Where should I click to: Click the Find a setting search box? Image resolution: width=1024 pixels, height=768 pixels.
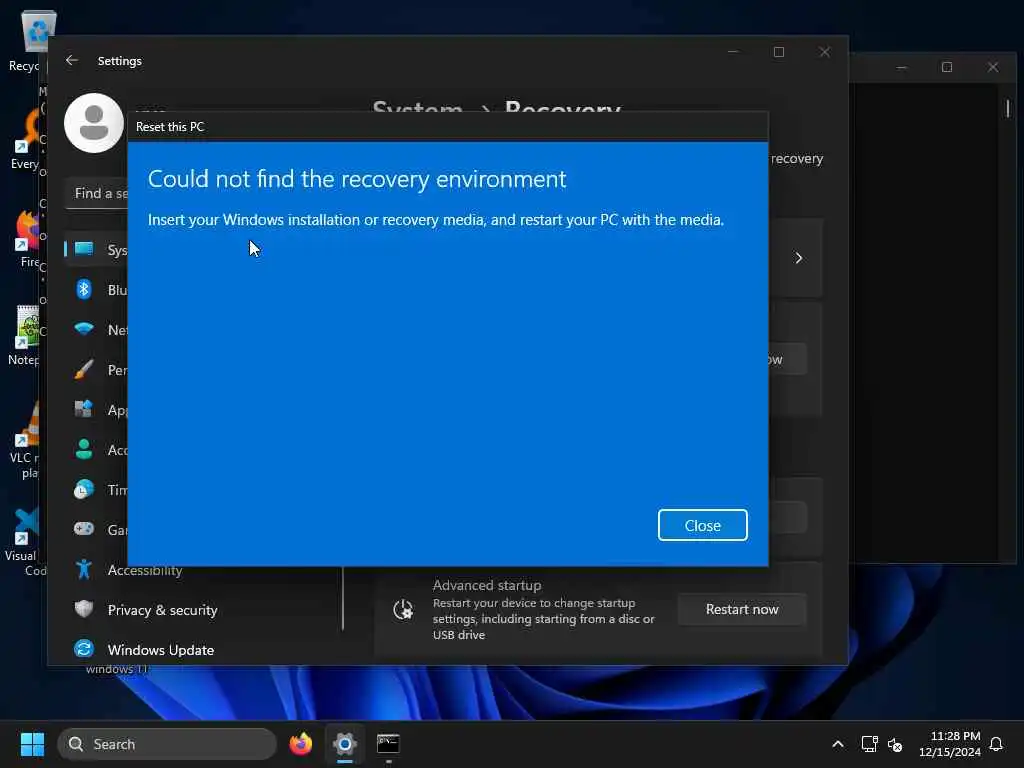point(97,193)
